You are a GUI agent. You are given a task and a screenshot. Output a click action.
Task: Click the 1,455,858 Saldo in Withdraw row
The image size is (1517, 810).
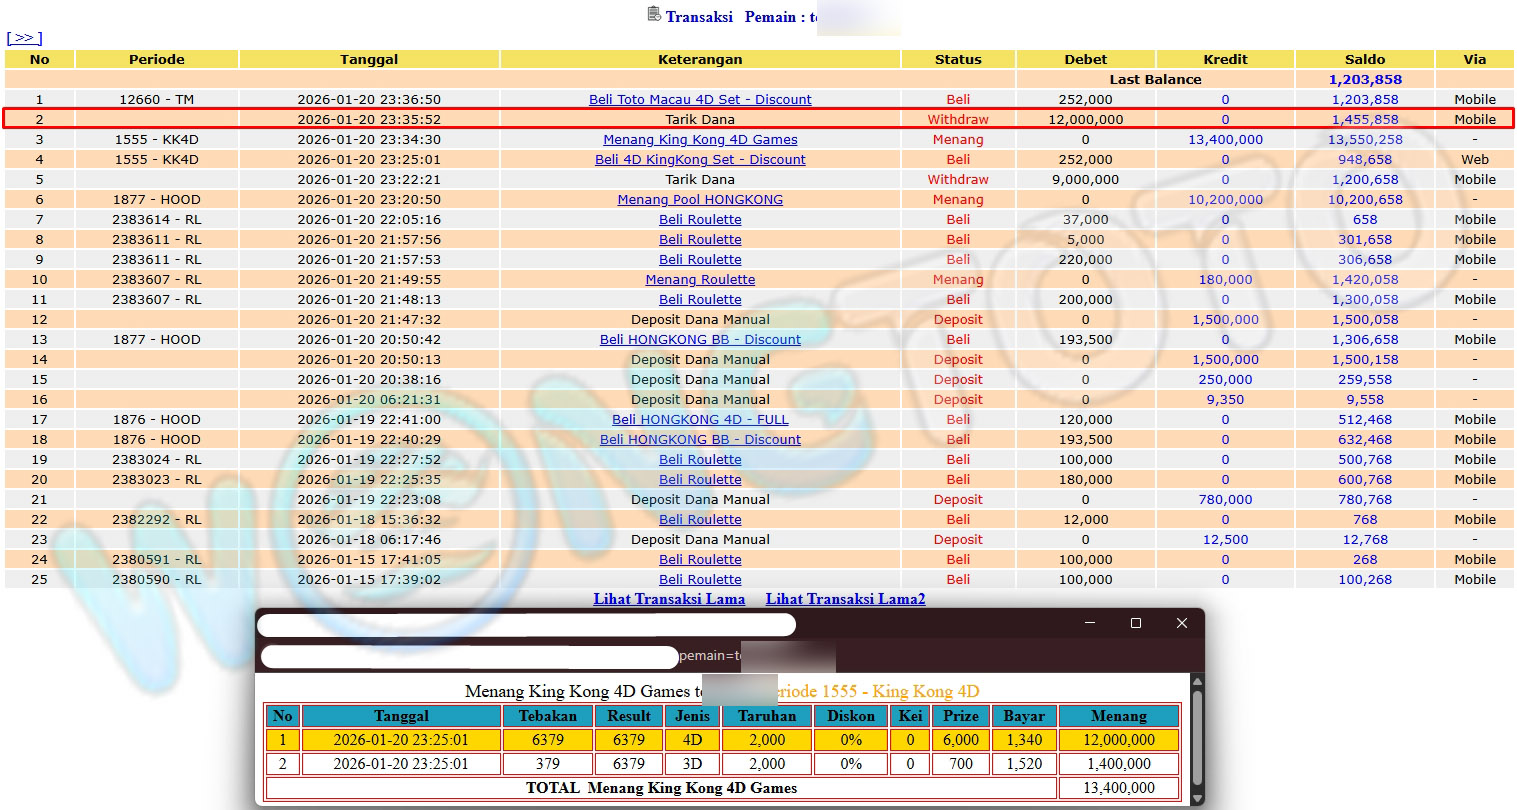click(x=1365, y=120)
